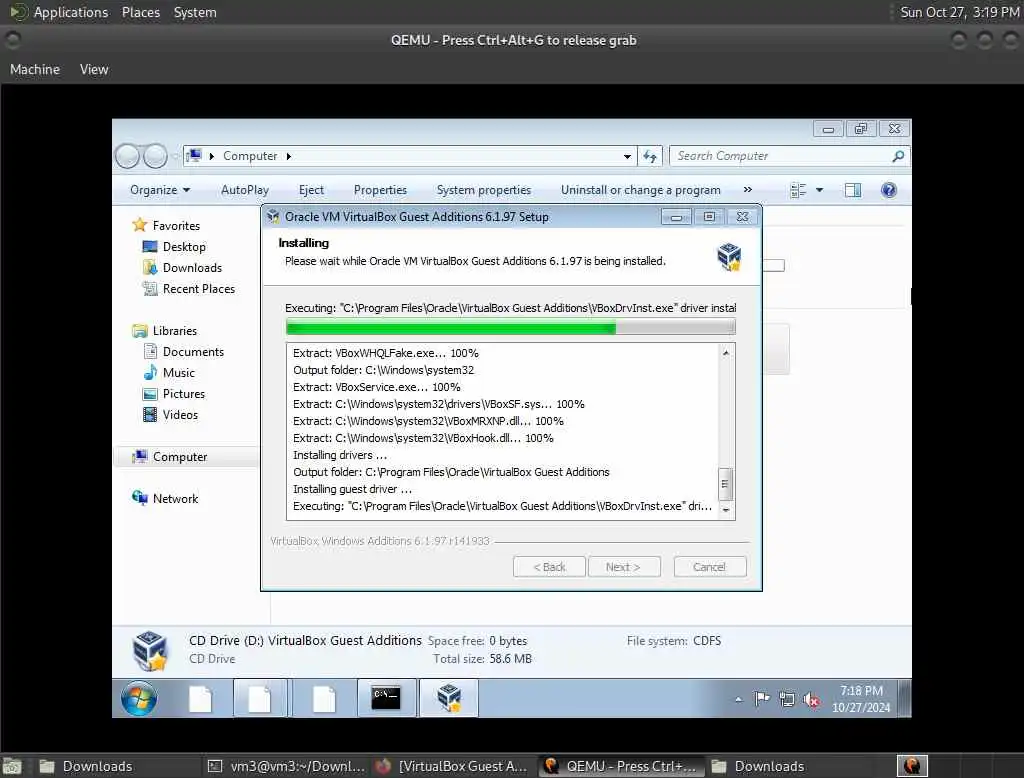This screenshot has width=1024, height=778.
Task: Click the Cancel button in setup dialog
Action: pos(709,567)
